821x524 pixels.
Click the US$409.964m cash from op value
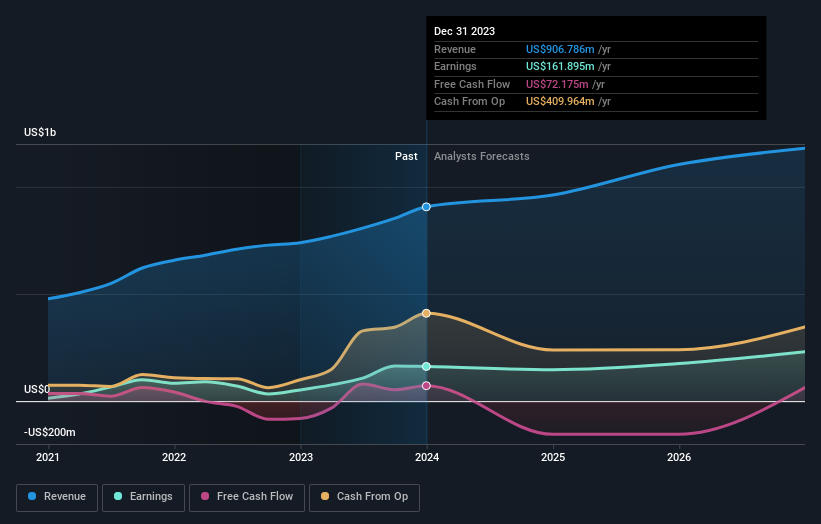(560, 102)
